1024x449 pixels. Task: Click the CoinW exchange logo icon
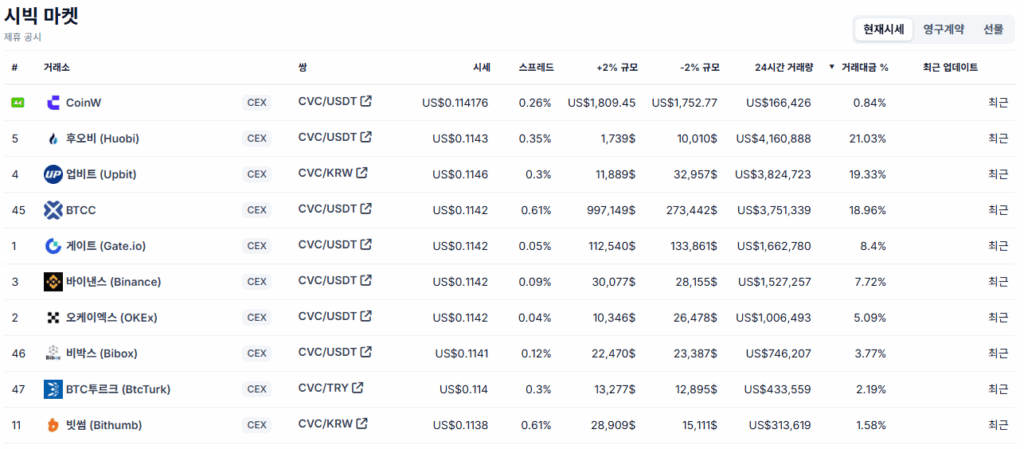pos(53,102)
